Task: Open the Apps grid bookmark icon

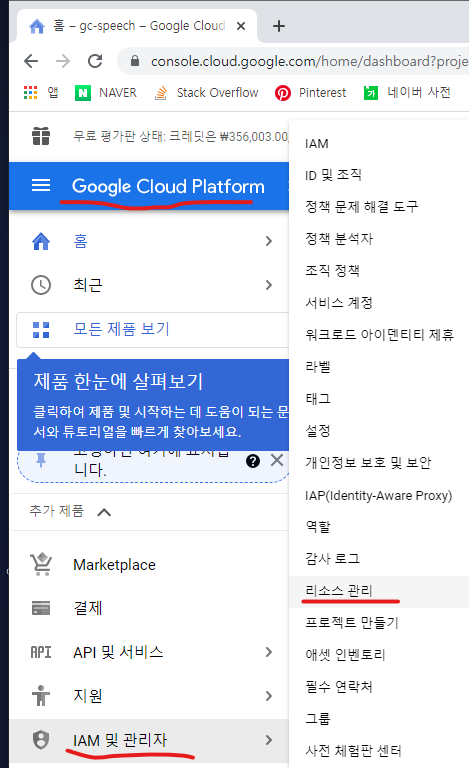Action: point(30,93)
